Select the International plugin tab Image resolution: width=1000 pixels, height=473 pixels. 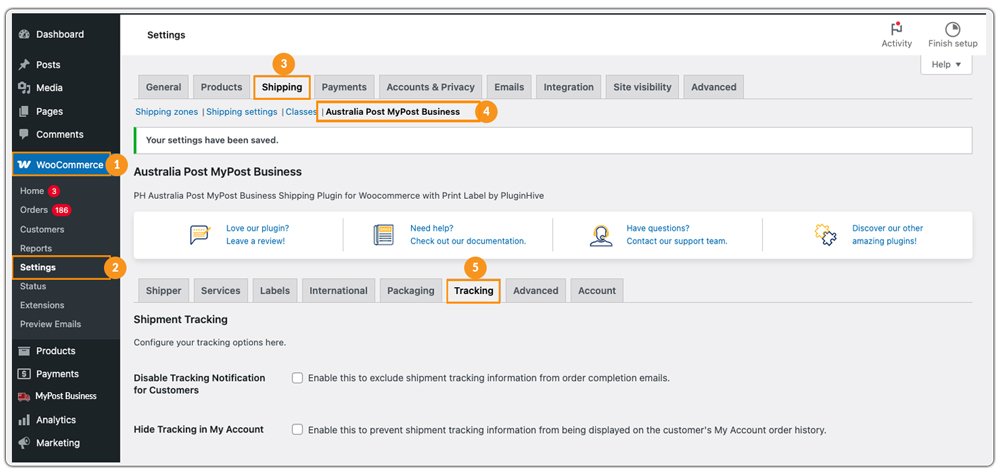click(338, 291)
